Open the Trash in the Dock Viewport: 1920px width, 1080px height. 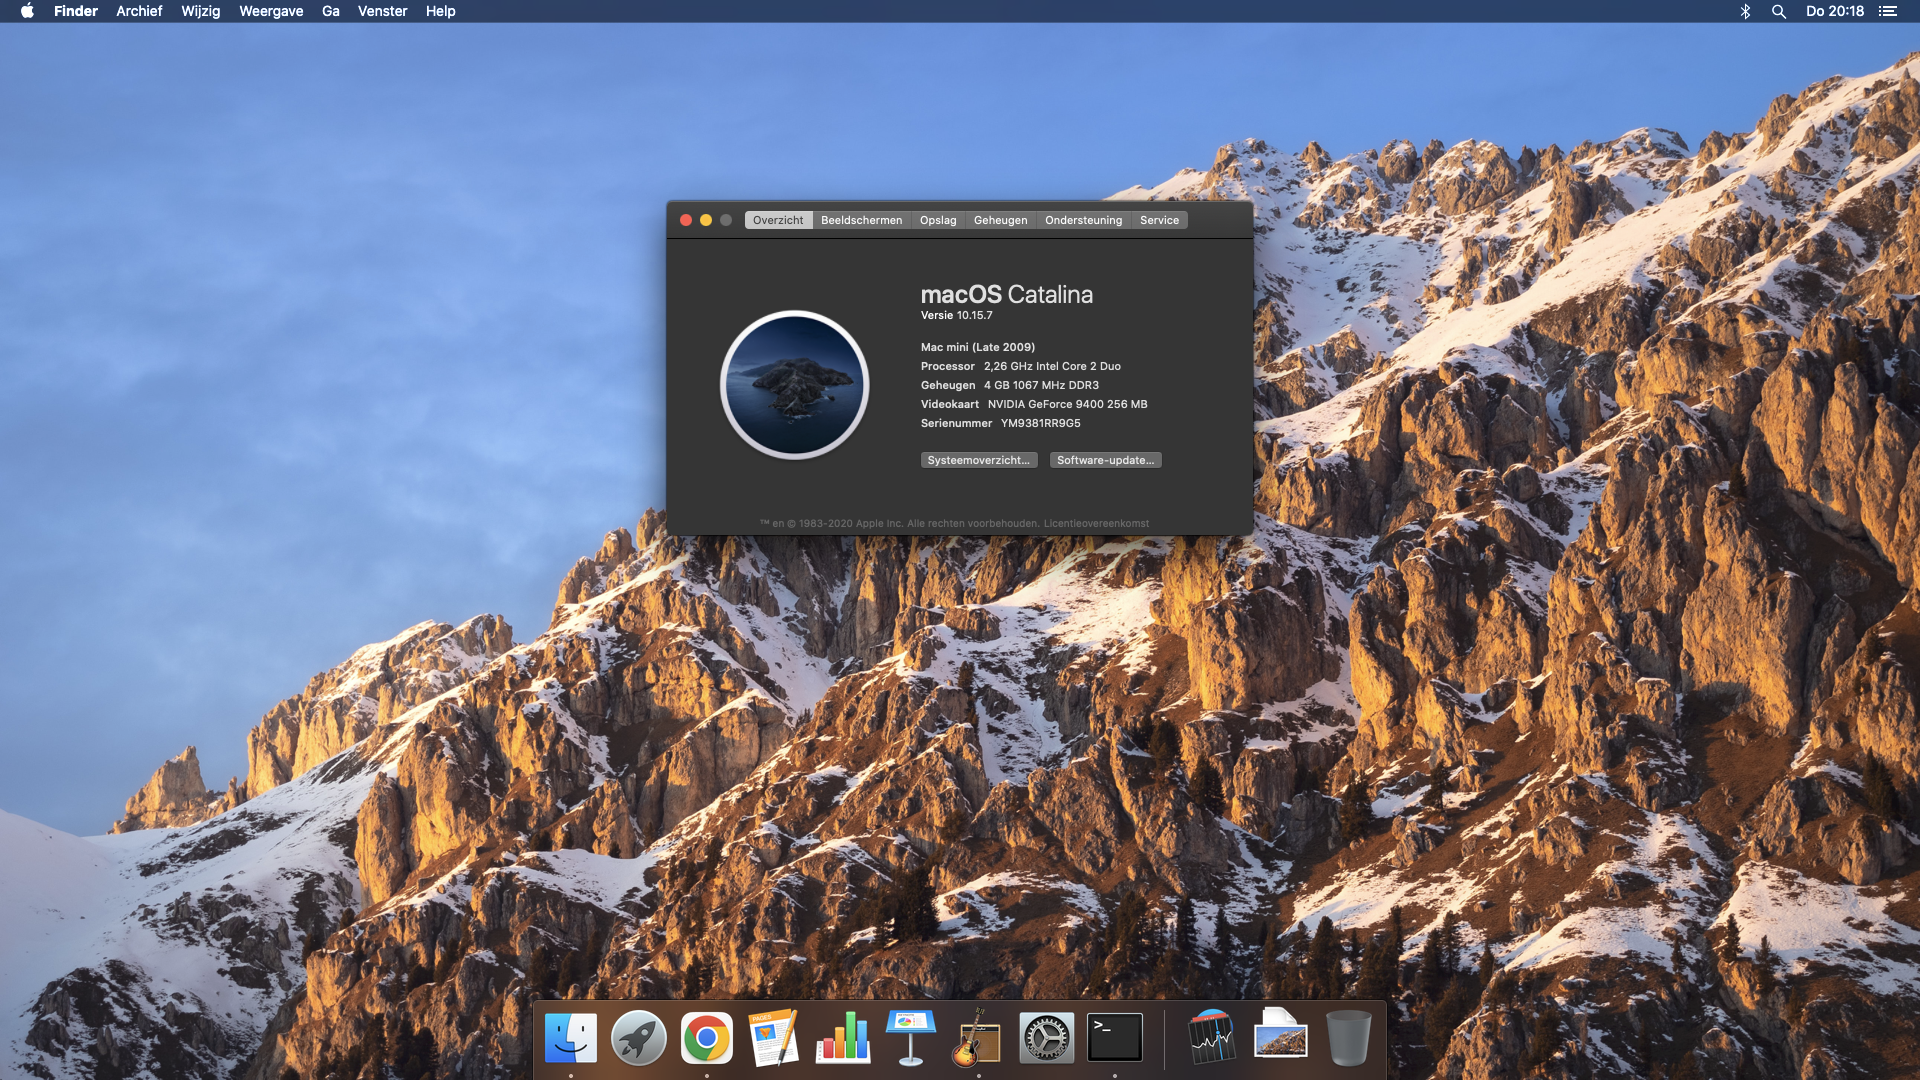[1348, 1038]
